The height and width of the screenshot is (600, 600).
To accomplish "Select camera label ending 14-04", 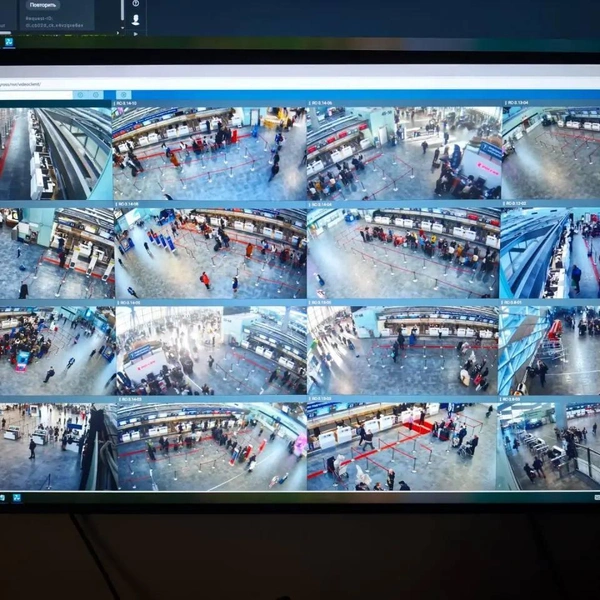I will pyautogui.click(x=321, y=205).
